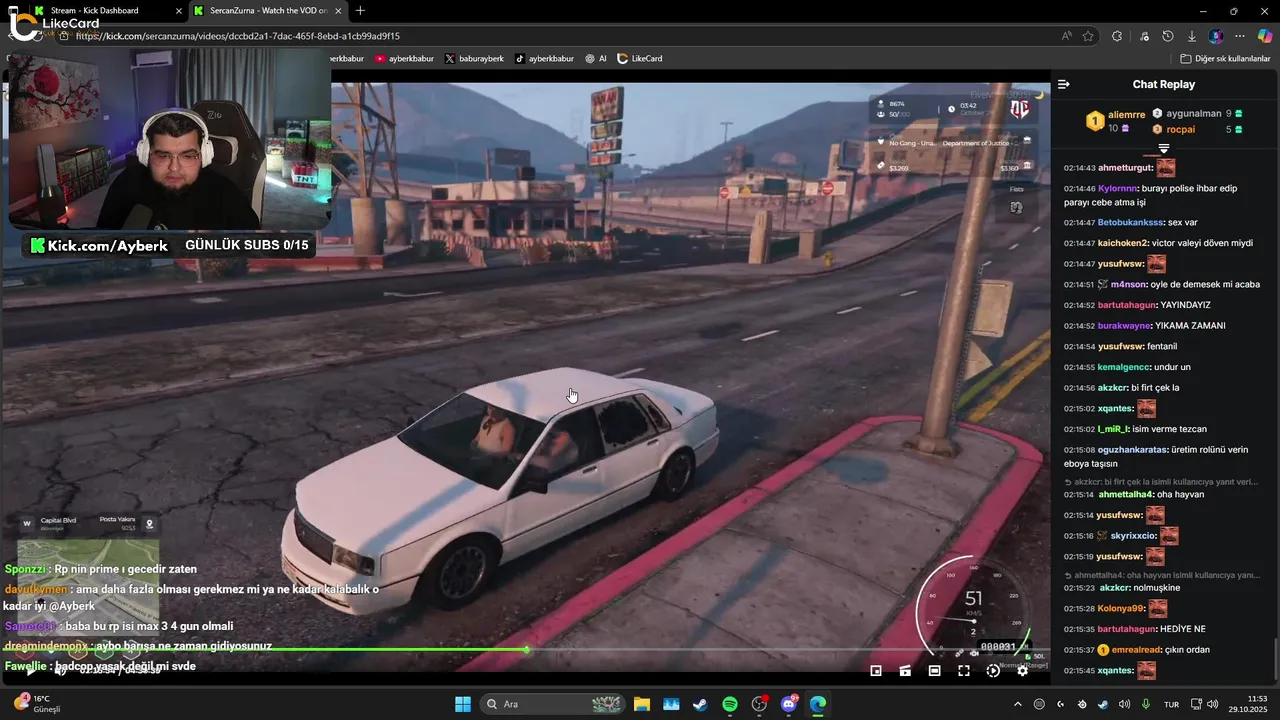Viewport: 1280px width, 720px height.
Task: Click emote in xqantes 02:15:02 message
Action: pyautogui.click(x=1146, y=408)
